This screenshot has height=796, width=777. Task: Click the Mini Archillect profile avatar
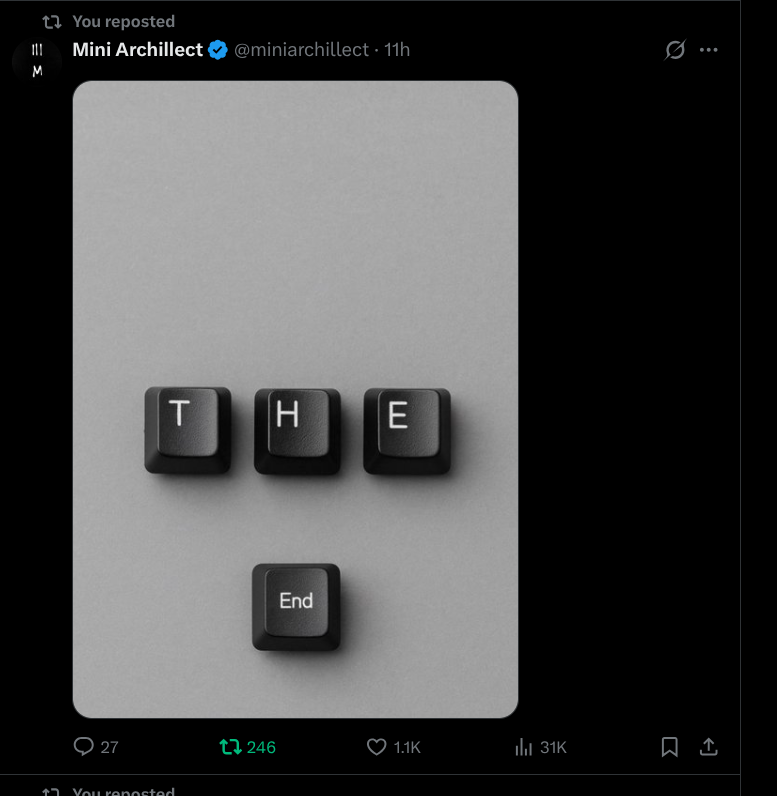(37, 60)
